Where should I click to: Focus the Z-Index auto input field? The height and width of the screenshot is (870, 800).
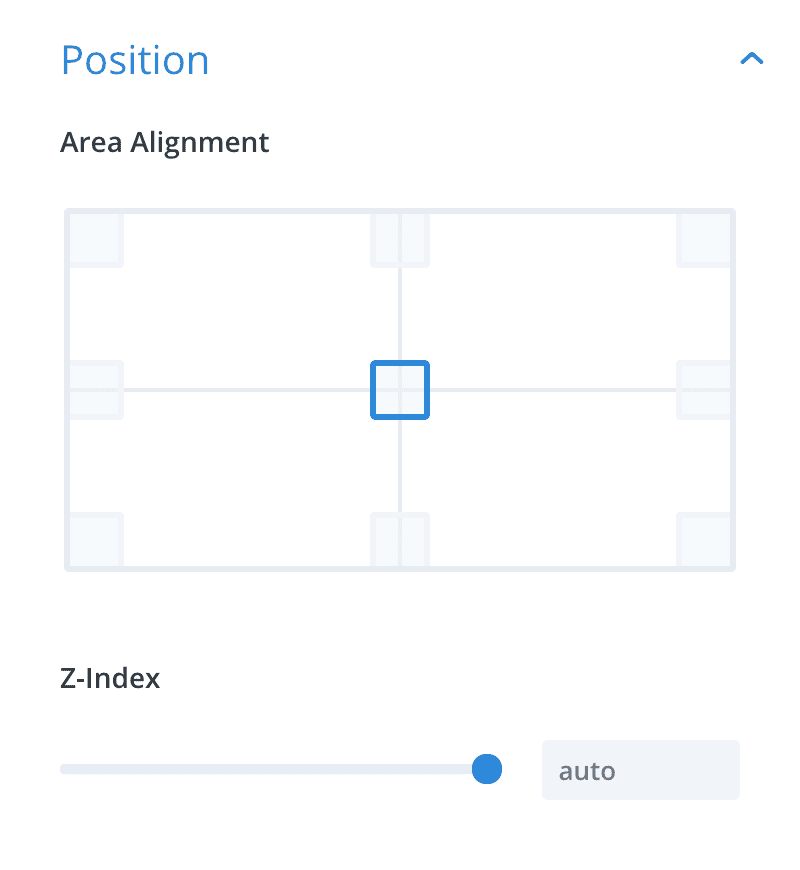(x=641, y=770)
